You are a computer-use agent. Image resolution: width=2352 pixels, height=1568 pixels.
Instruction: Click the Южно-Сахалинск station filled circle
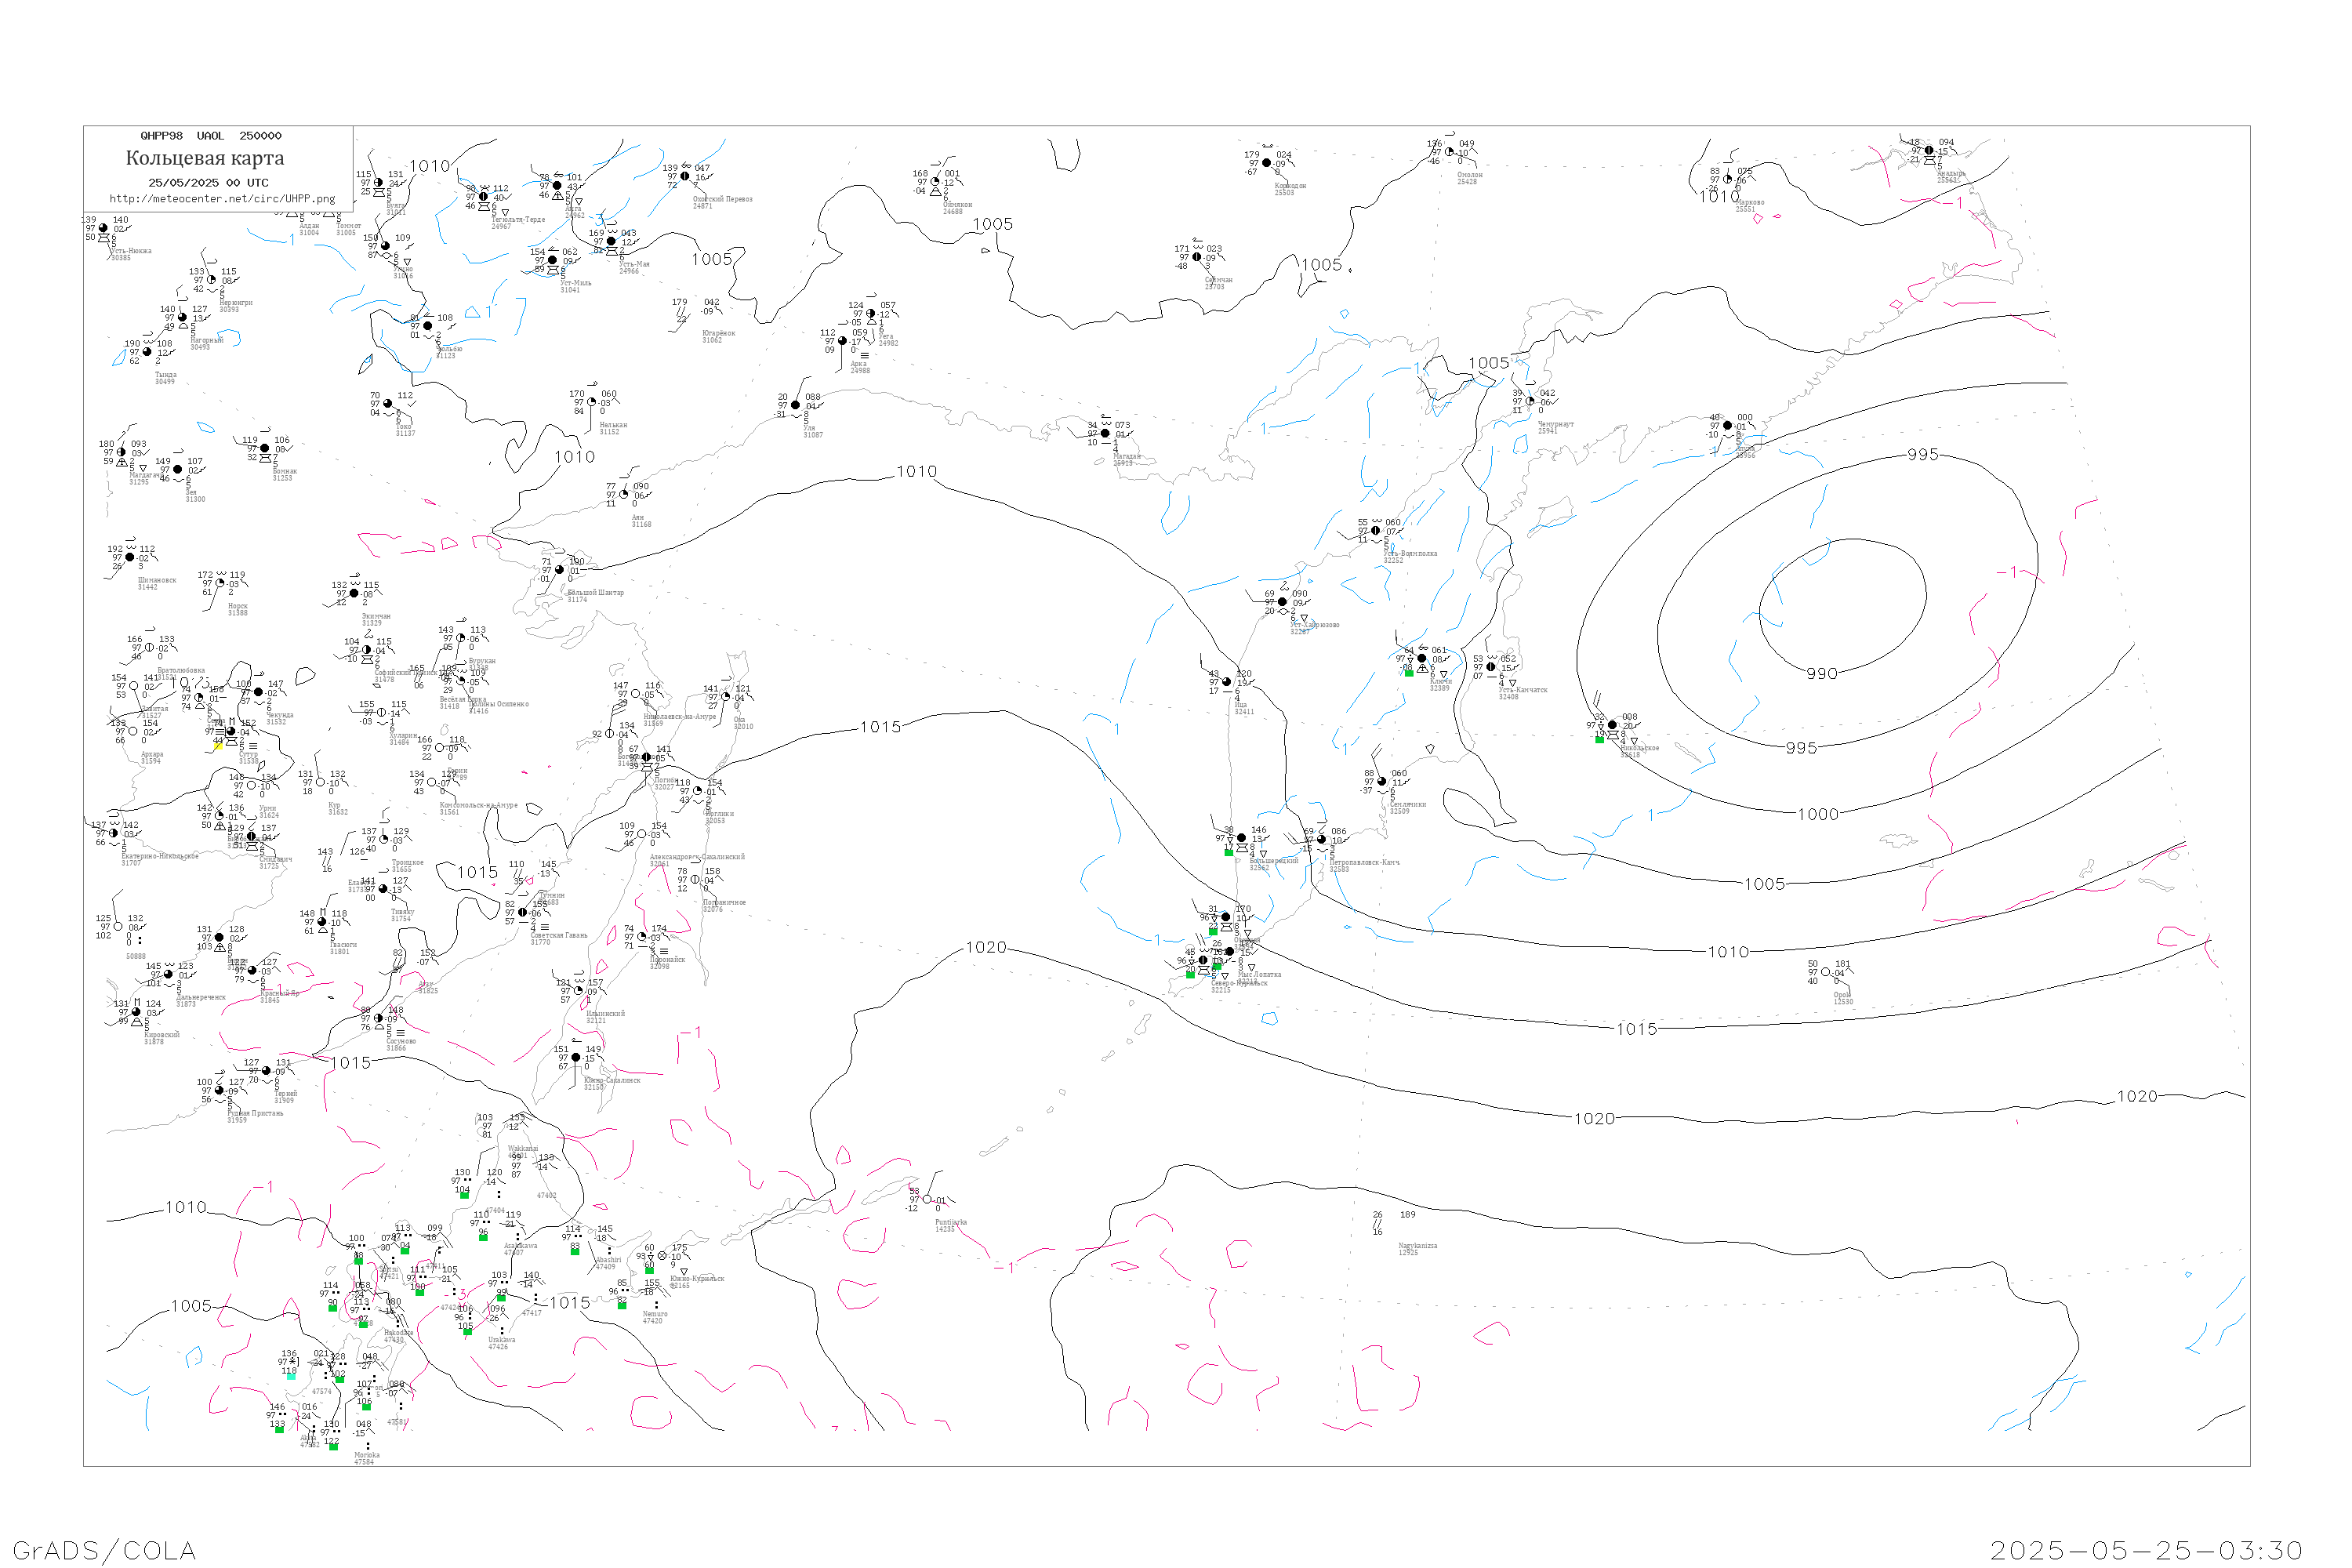[576, 1058]
